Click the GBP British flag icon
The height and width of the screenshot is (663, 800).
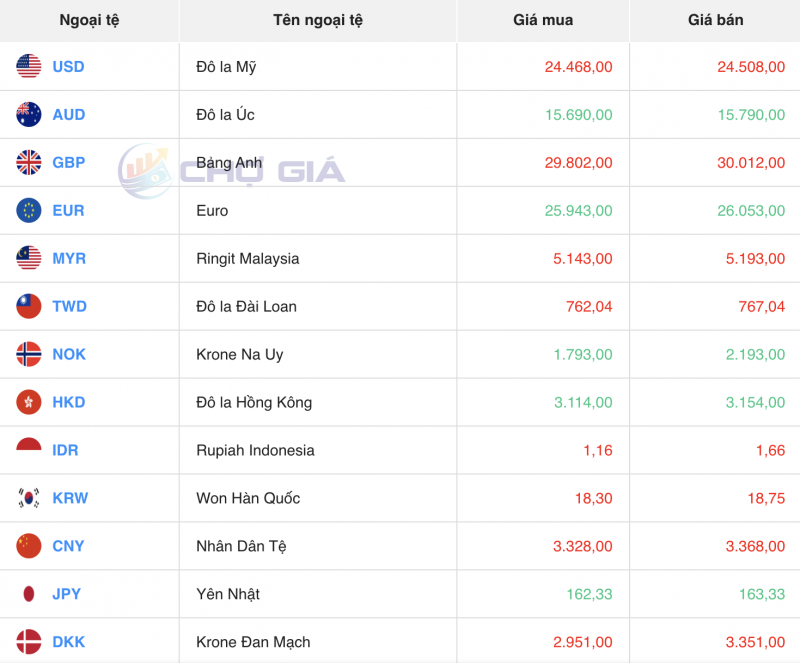(x=25, y=163)
